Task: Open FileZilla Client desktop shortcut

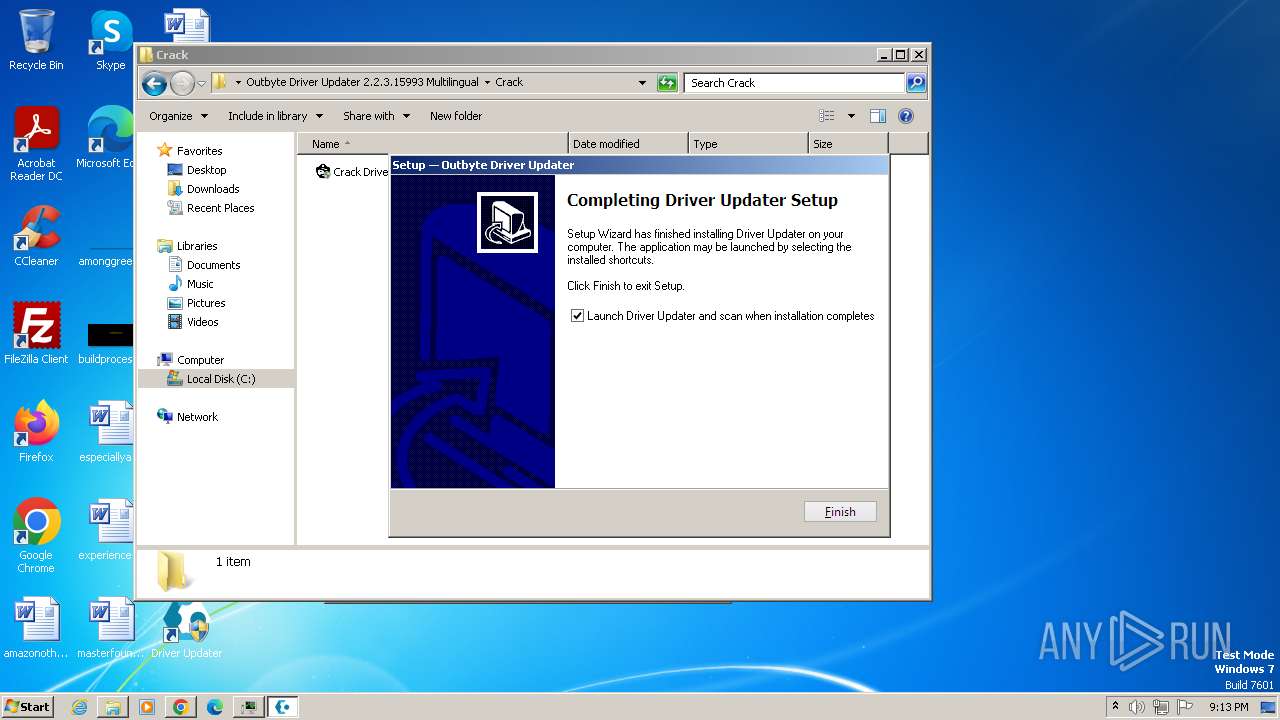Action: [x=36, y=334]
